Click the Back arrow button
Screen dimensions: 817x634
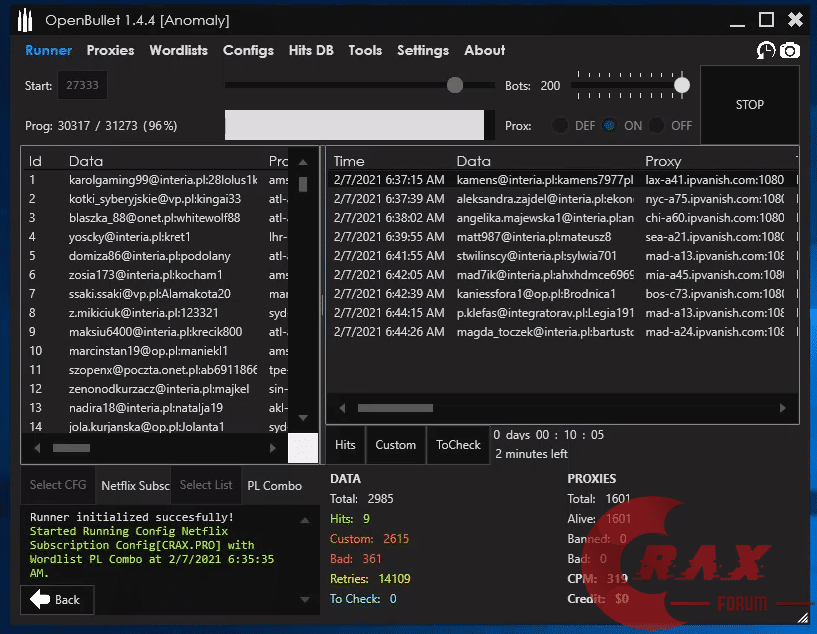(x=57, y=600)
